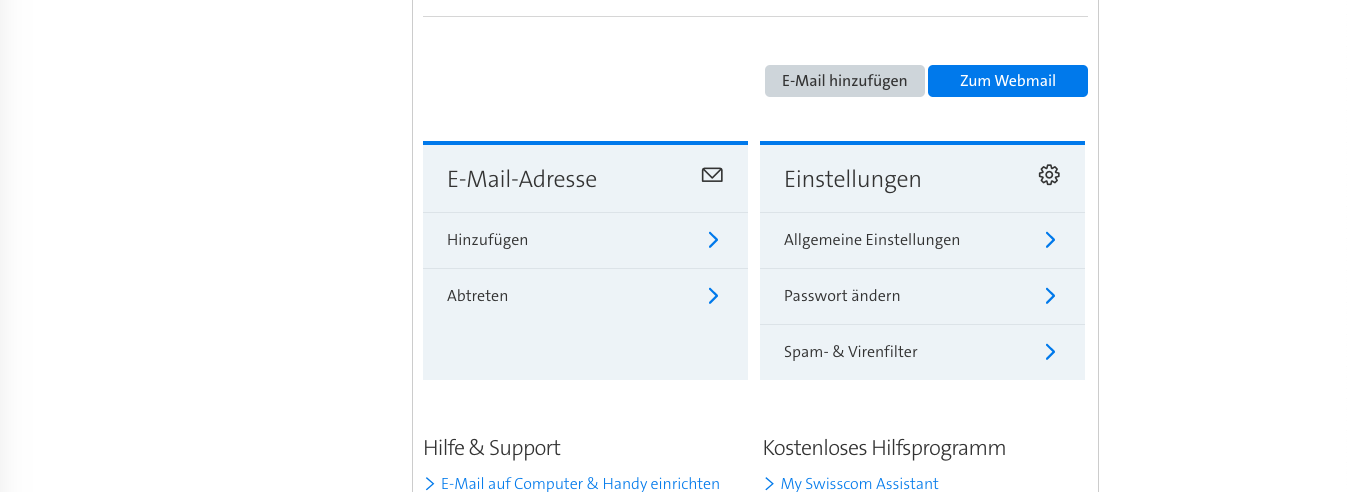Image resolution: width=1347 pixels, height=492 pixels.
Task: Click the E-Mail-Adresse card heading
Action: point(521,179)
